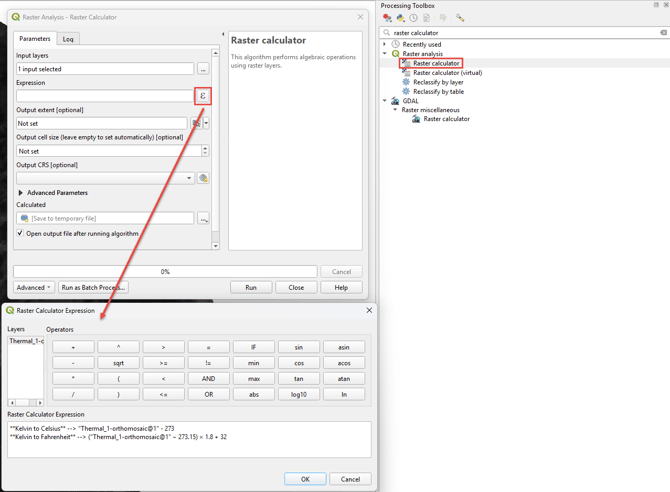670x492 pixels.
Task: Open the Models menu icon in Processing Toolbox
Action: click(x=387, y=18)
